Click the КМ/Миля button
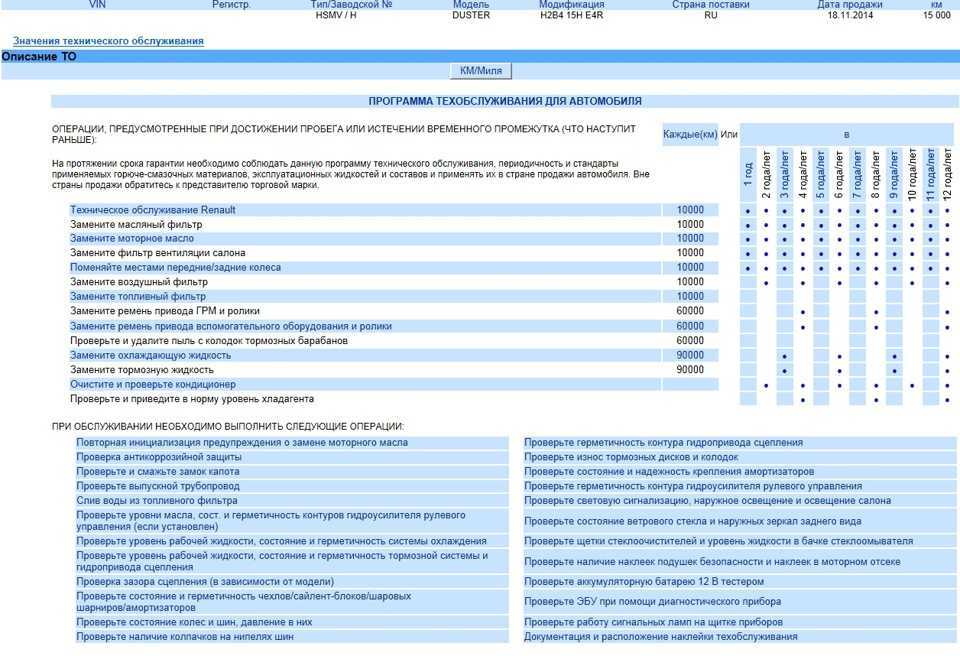 [x=481, y=71]
